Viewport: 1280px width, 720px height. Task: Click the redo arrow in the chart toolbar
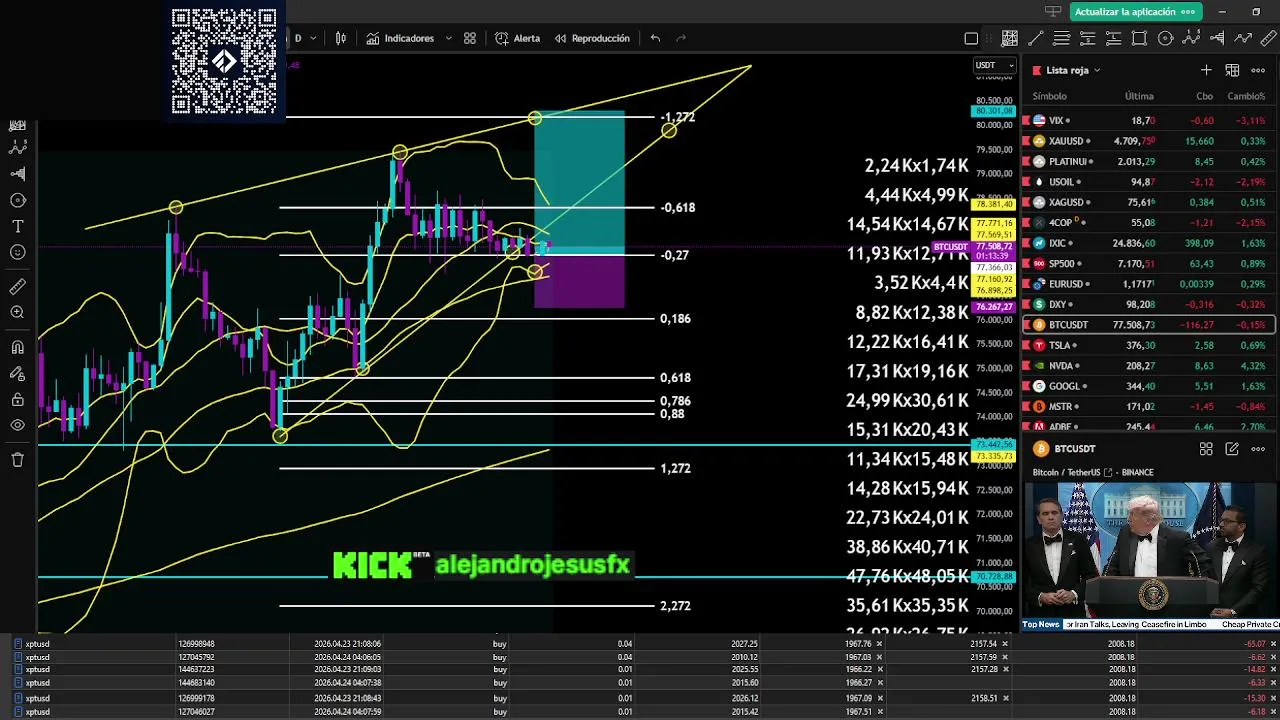point(681,38)
